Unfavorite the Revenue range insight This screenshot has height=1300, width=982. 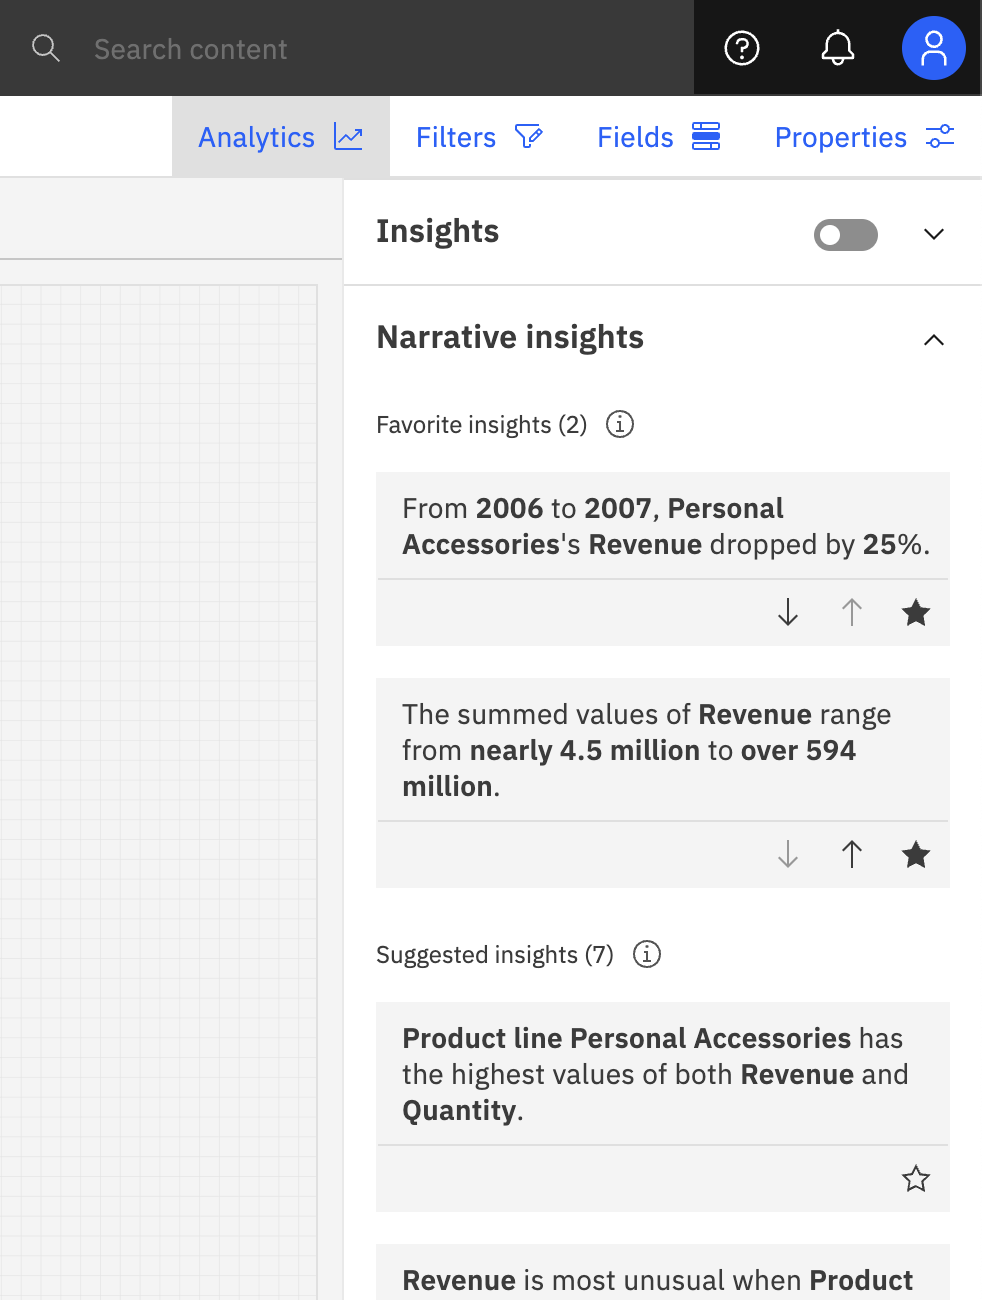click(915, 855)
